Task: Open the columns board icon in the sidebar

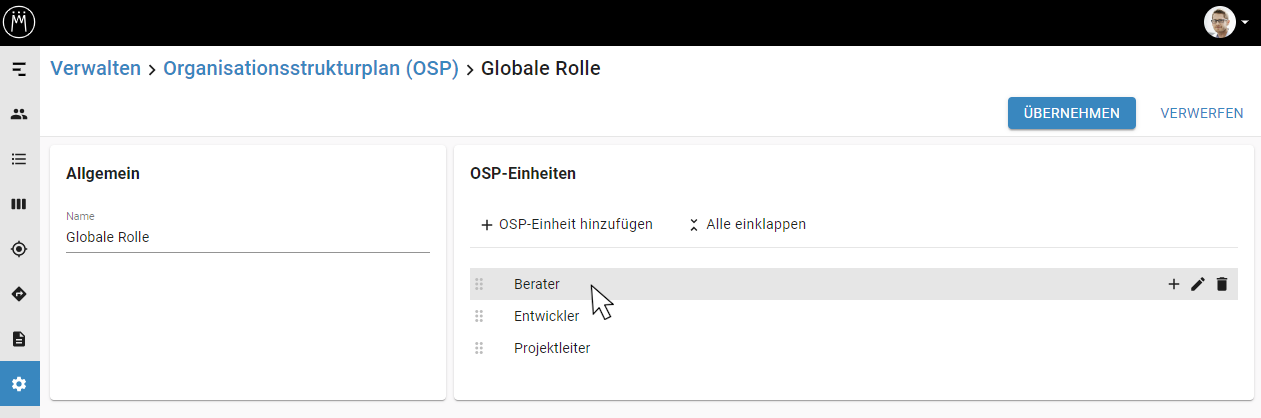Action: 19,204
